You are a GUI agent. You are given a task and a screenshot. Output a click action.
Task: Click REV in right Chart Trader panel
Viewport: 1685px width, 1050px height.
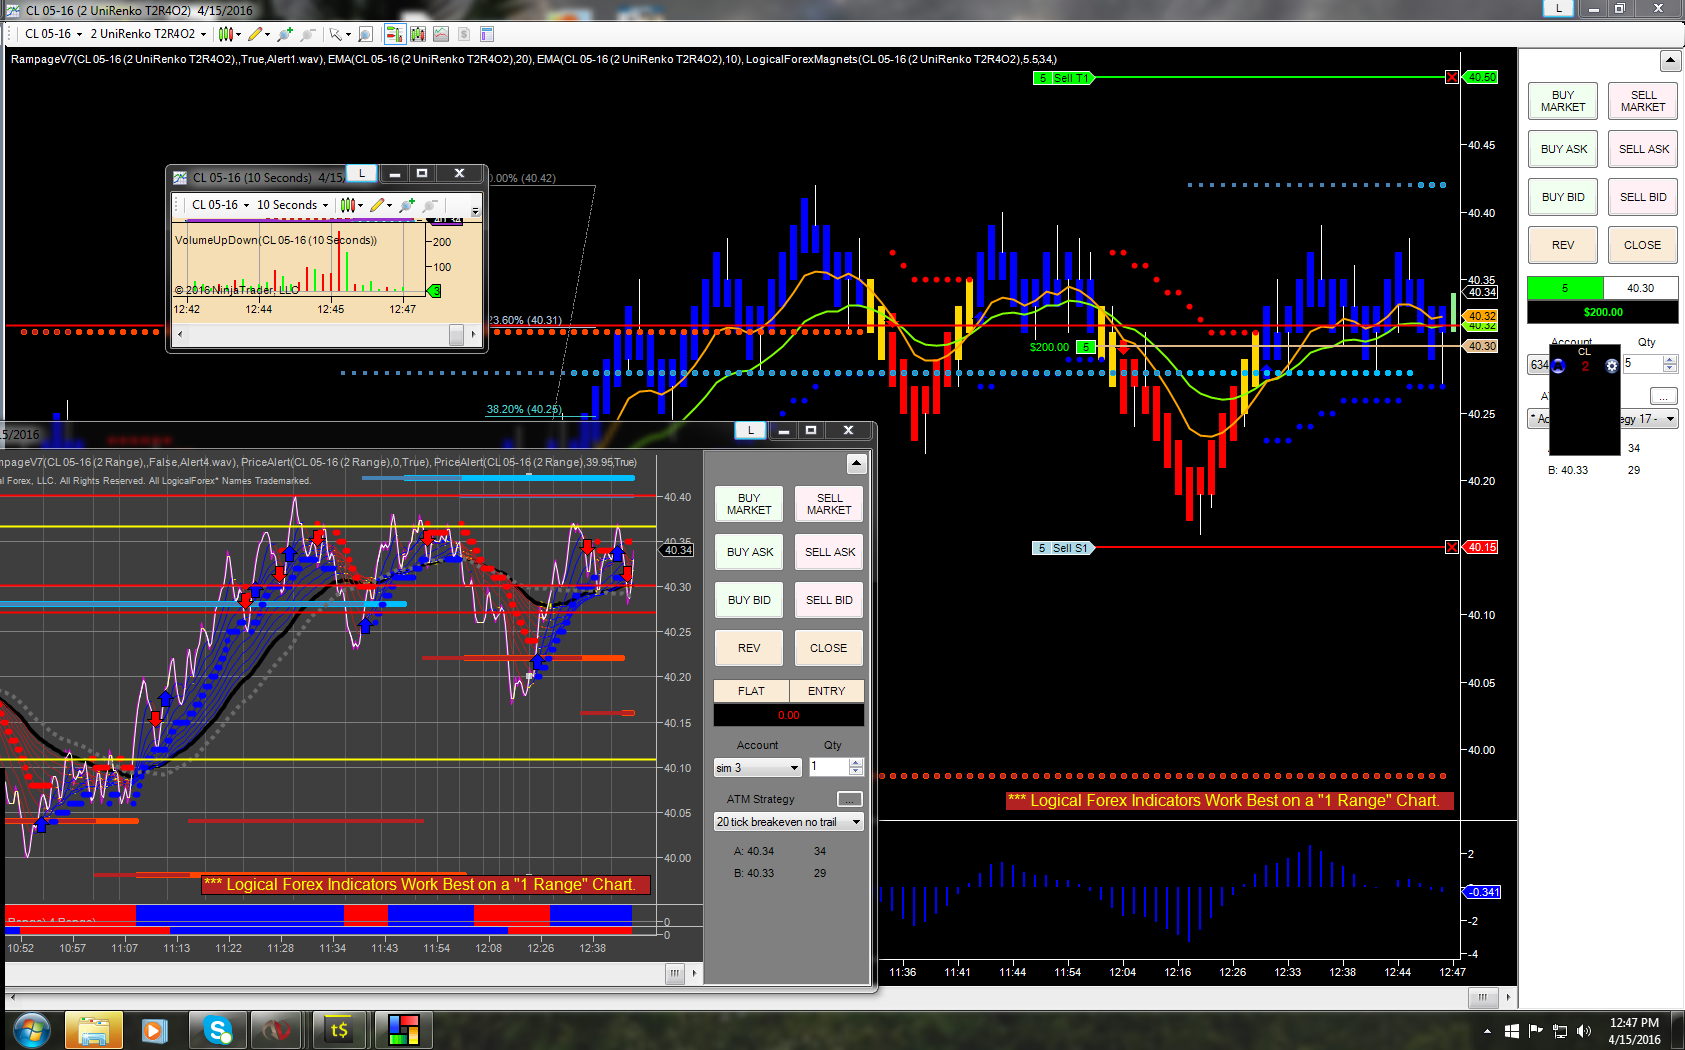tap(1563, 245)
